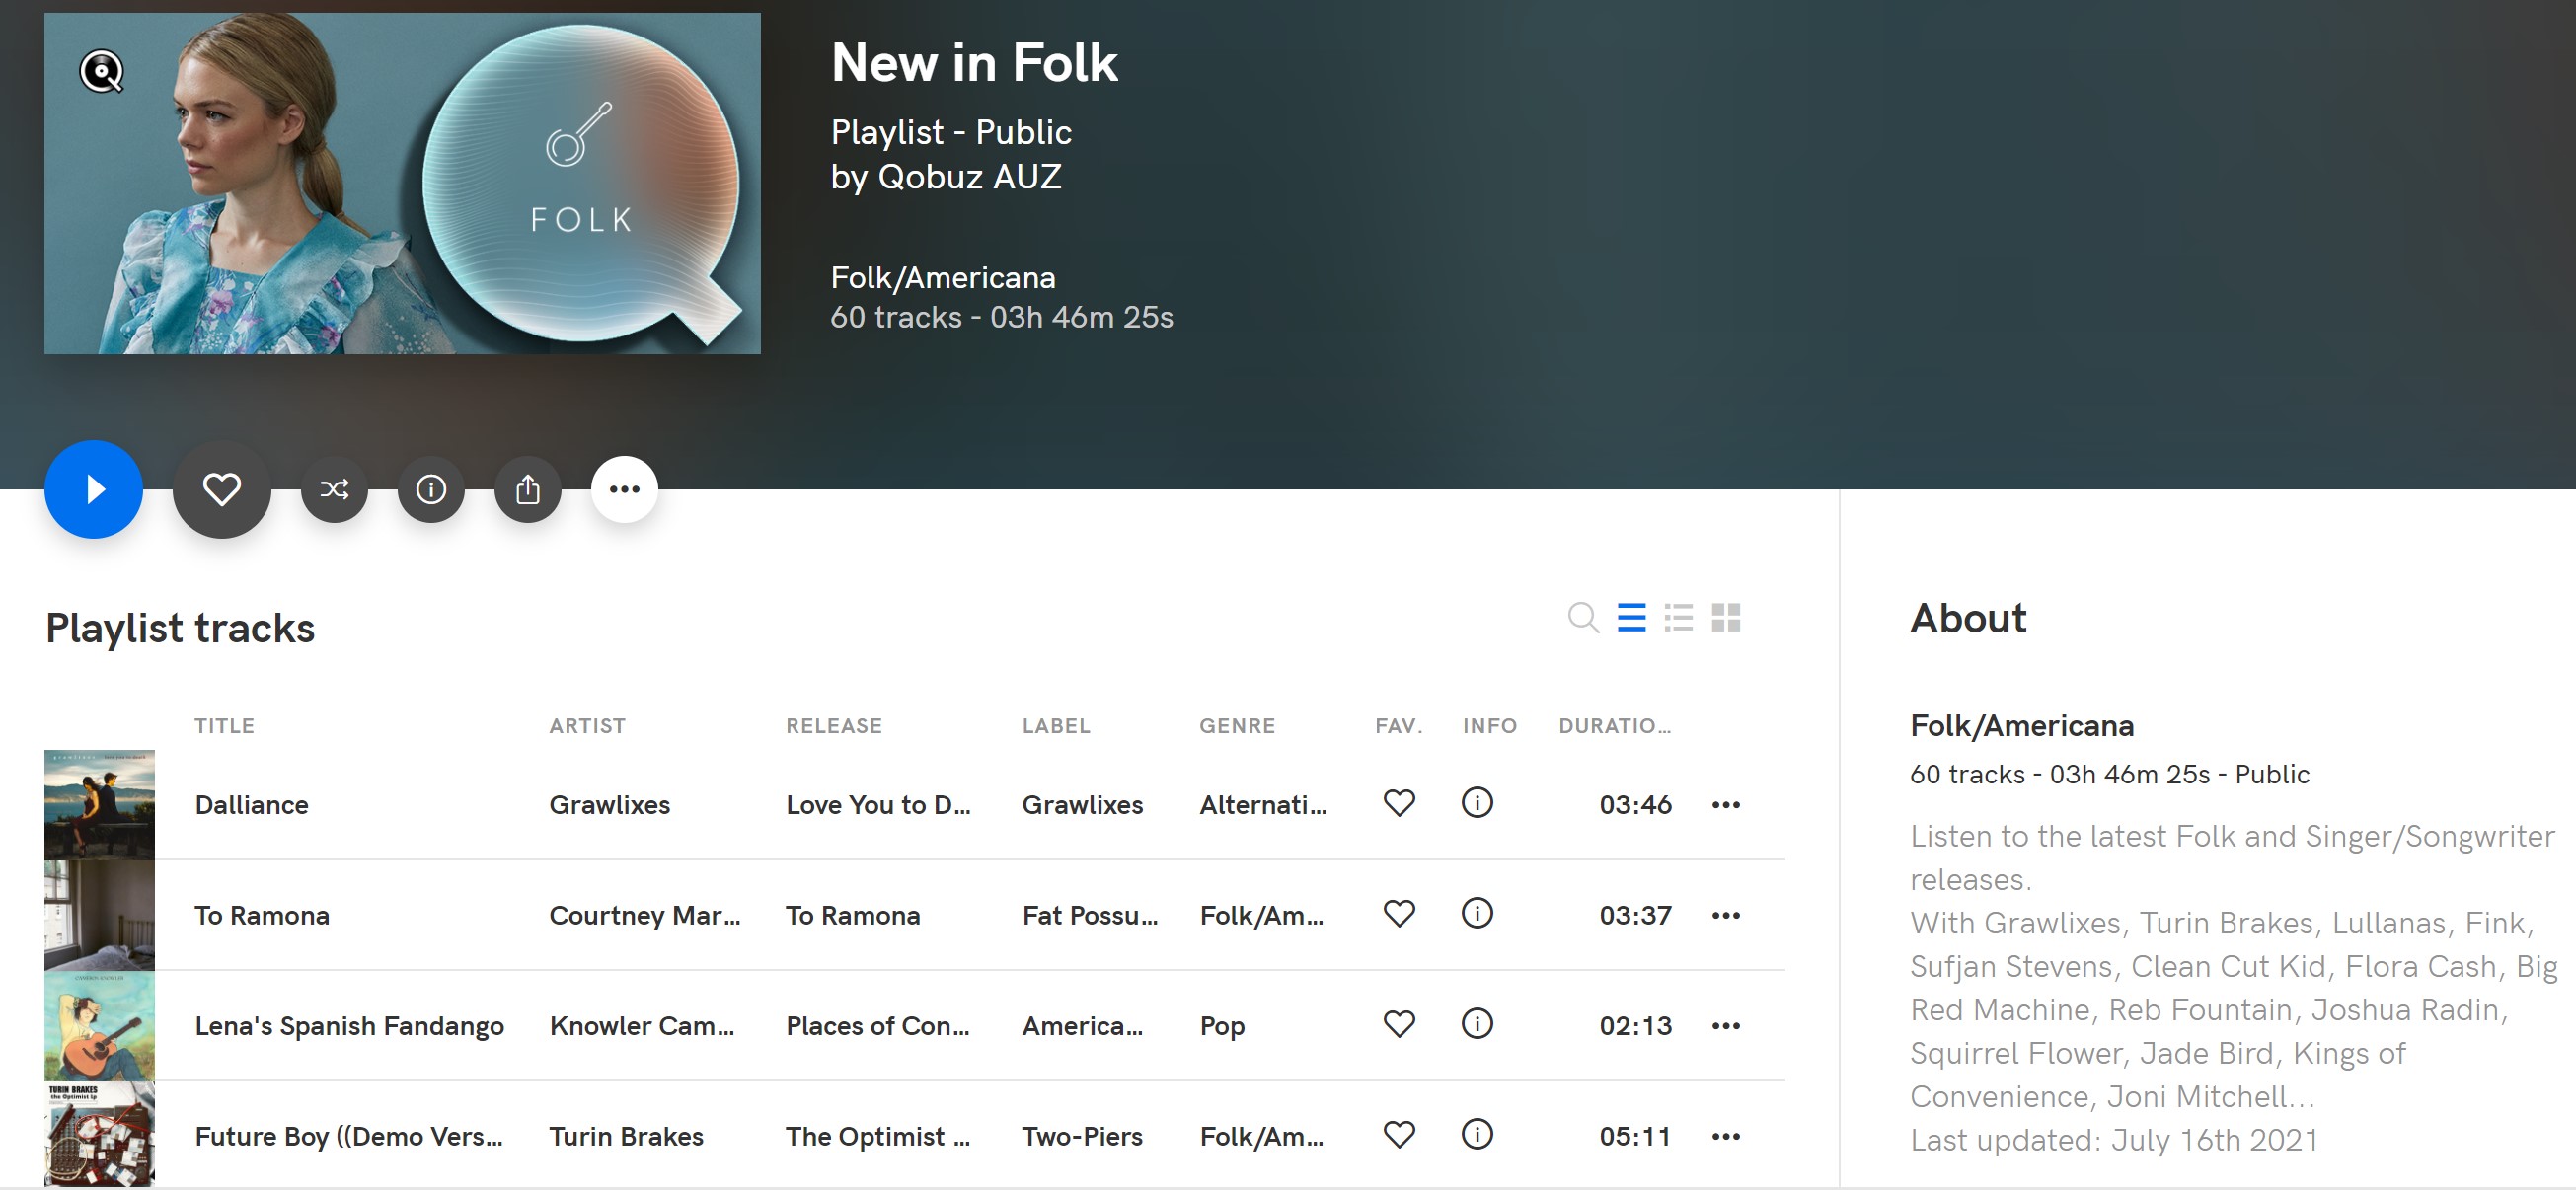The width and height of the screenshot is (2576, 1190).
Task: Switch to detailed list view
Action: [1678, 618]
